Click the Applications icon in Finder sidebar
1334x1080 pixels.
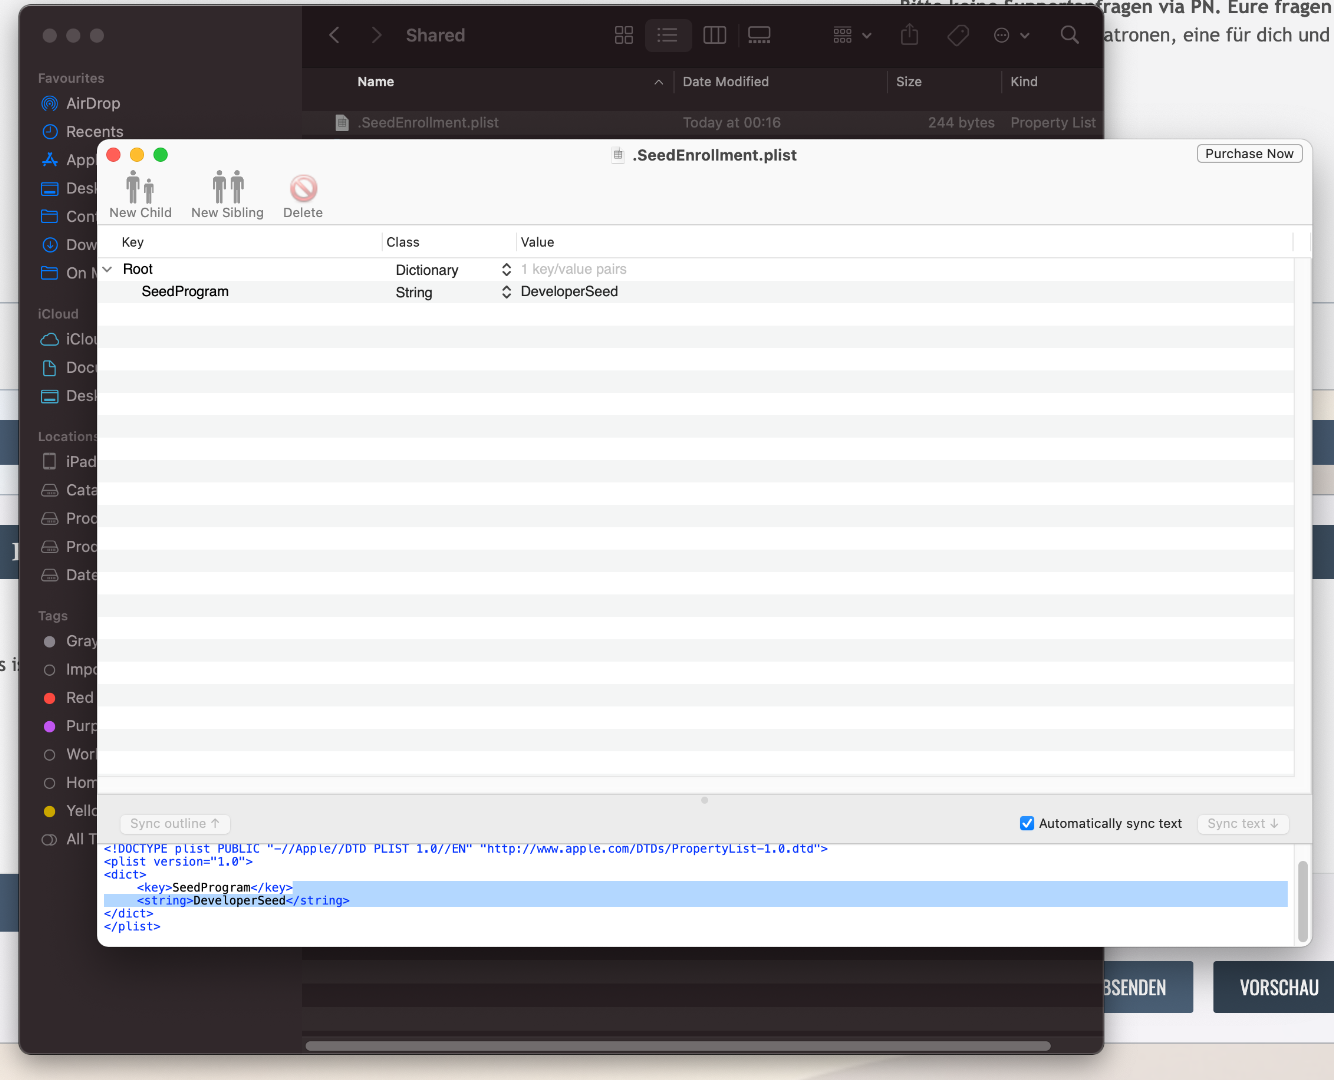point(50,160)
